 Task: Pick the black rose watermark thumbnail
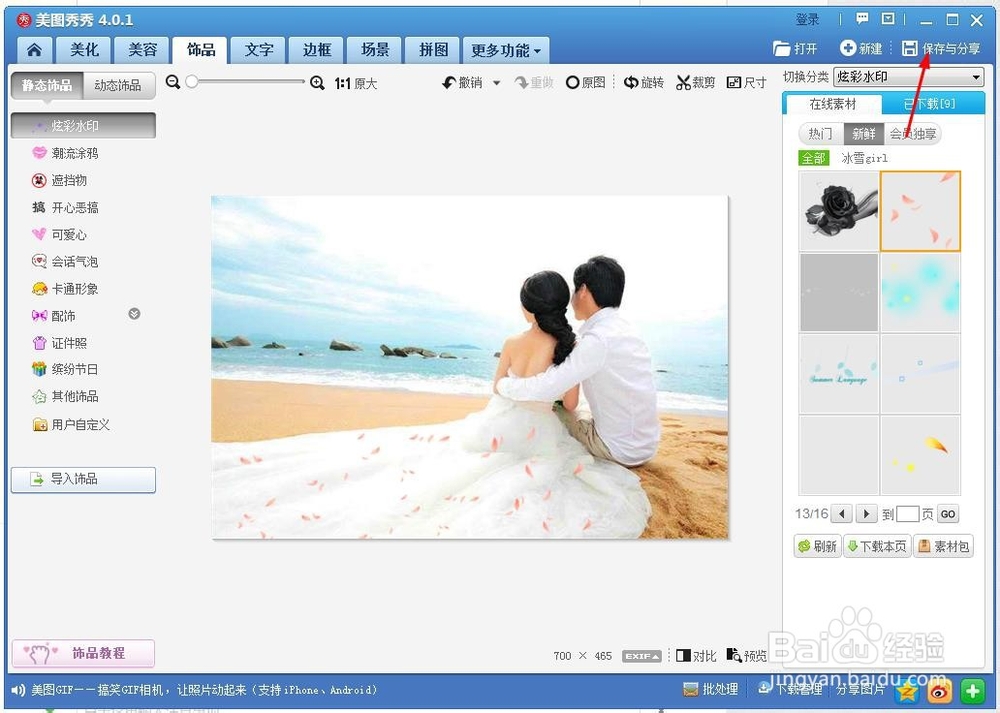click(839, 210)
